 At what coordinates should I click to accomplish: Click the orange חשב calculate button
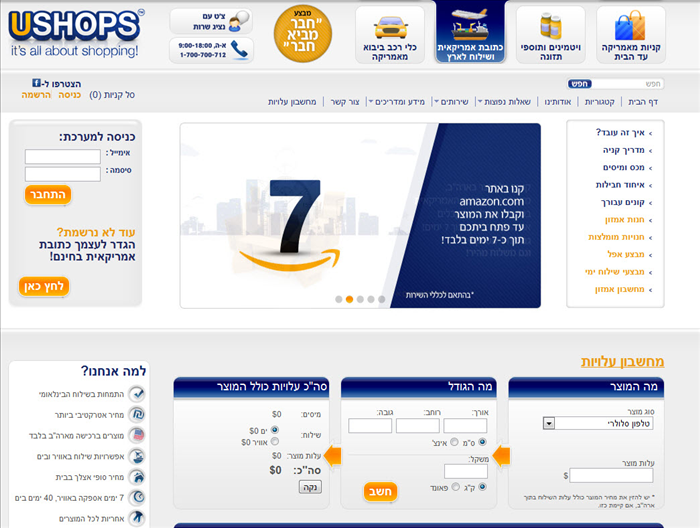coord(380,492)
